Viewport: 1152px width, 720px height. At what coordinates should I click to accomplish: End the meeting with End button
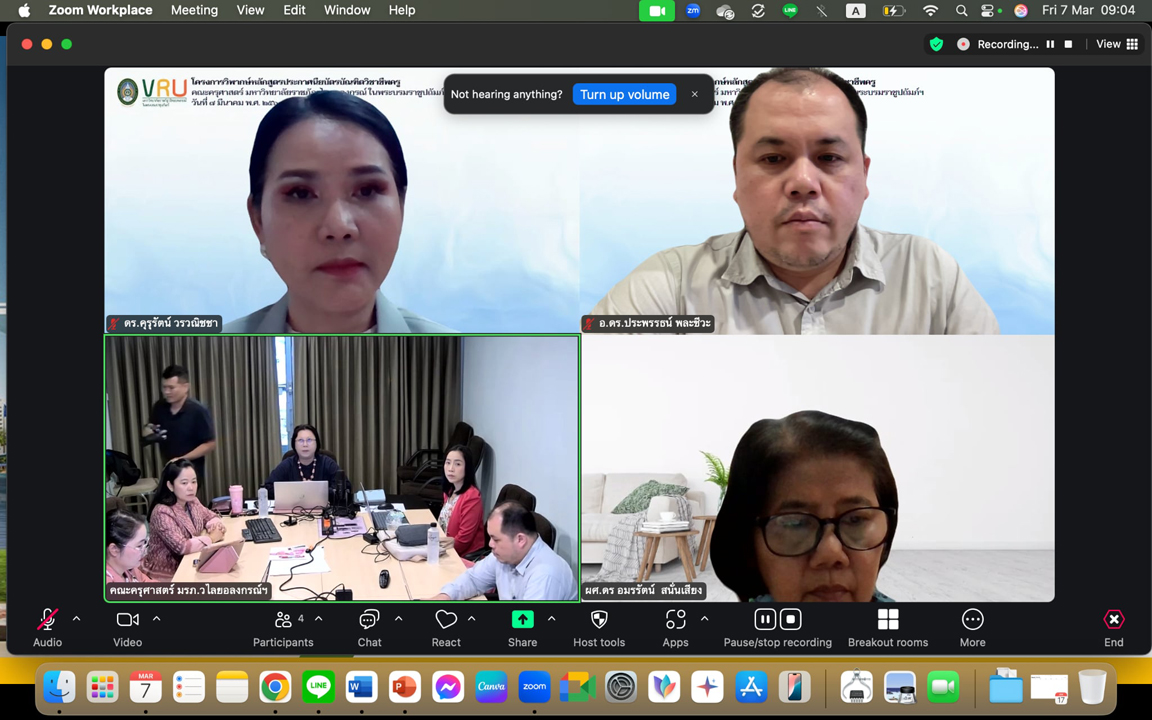[x=1113, y=620]
